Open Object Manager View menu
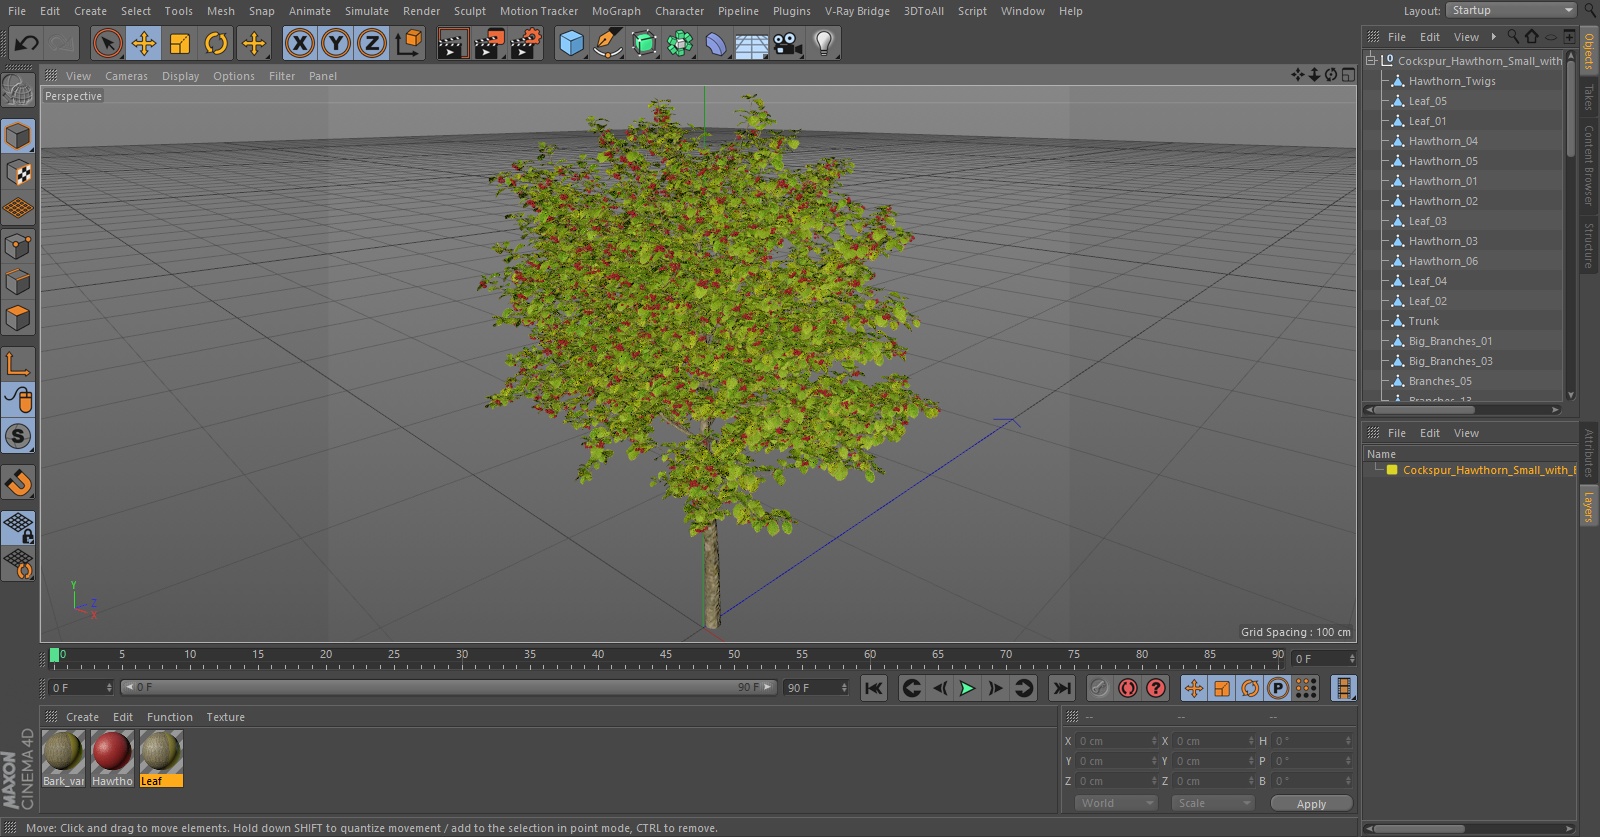The image size is (1600, 837). [x=1466, y=37]
